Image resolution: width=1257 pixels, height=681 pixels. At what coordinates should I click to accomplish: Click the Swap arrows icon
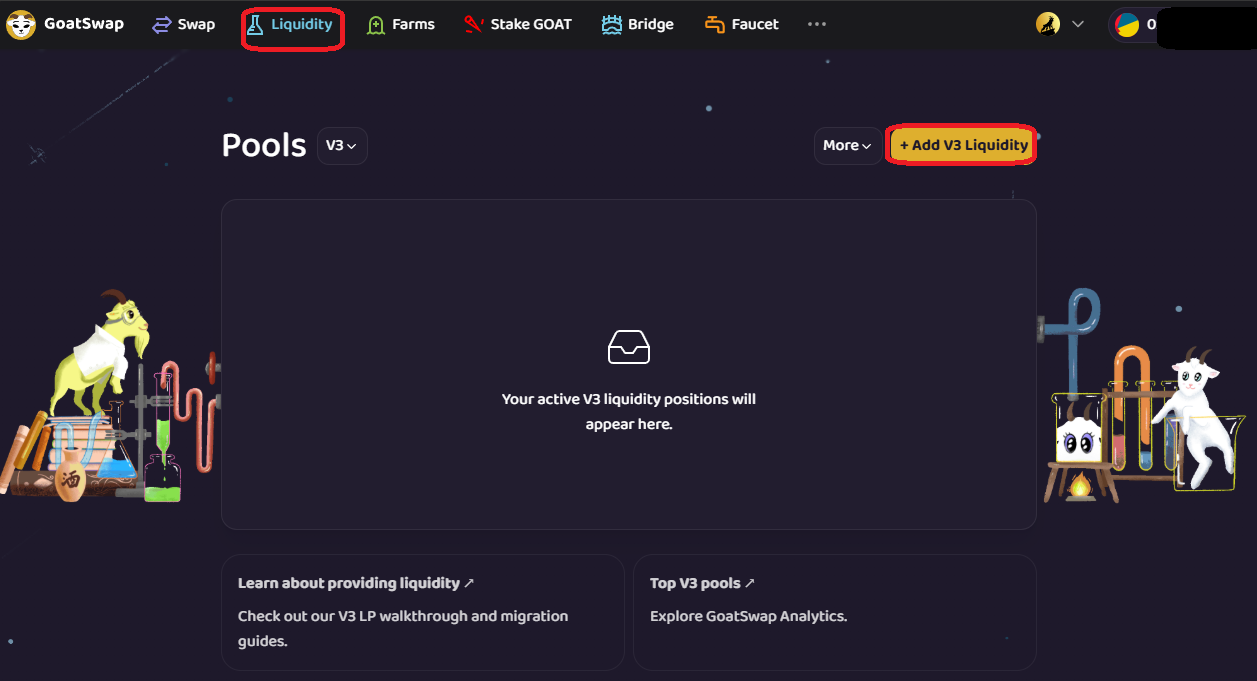click(x=162, y=25)
